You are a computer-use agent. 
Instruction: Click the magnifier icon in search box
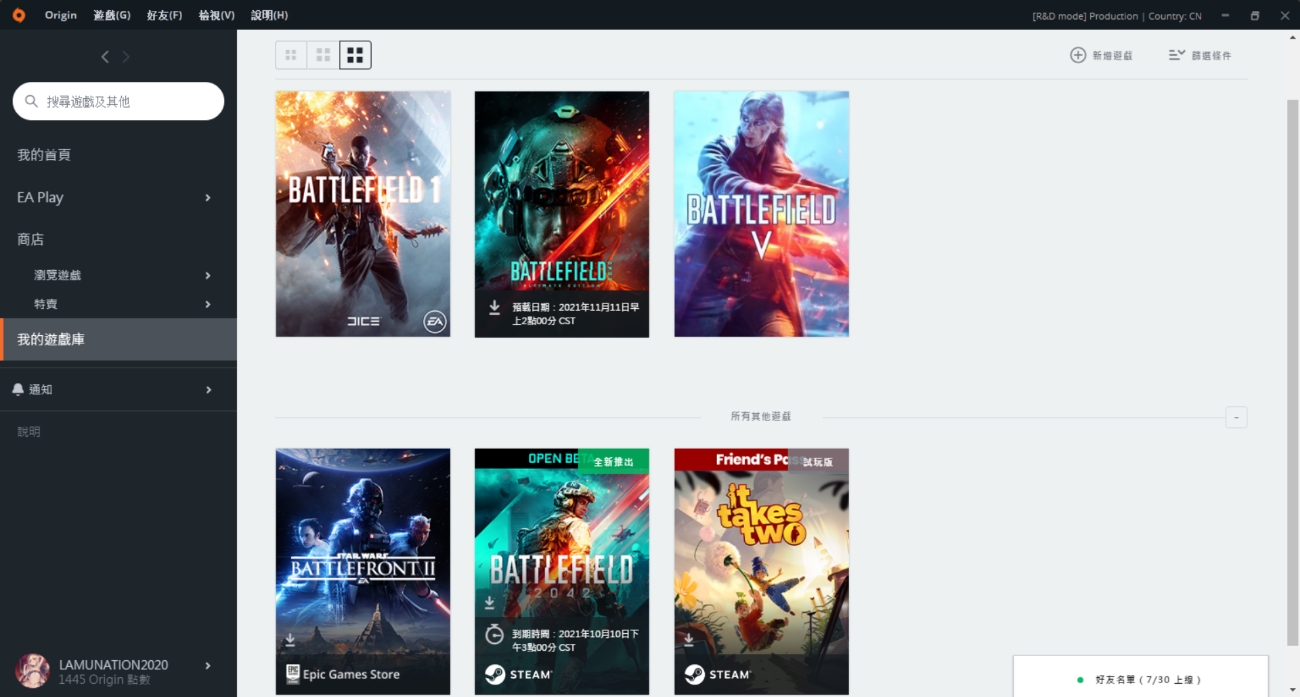(31, 101)
